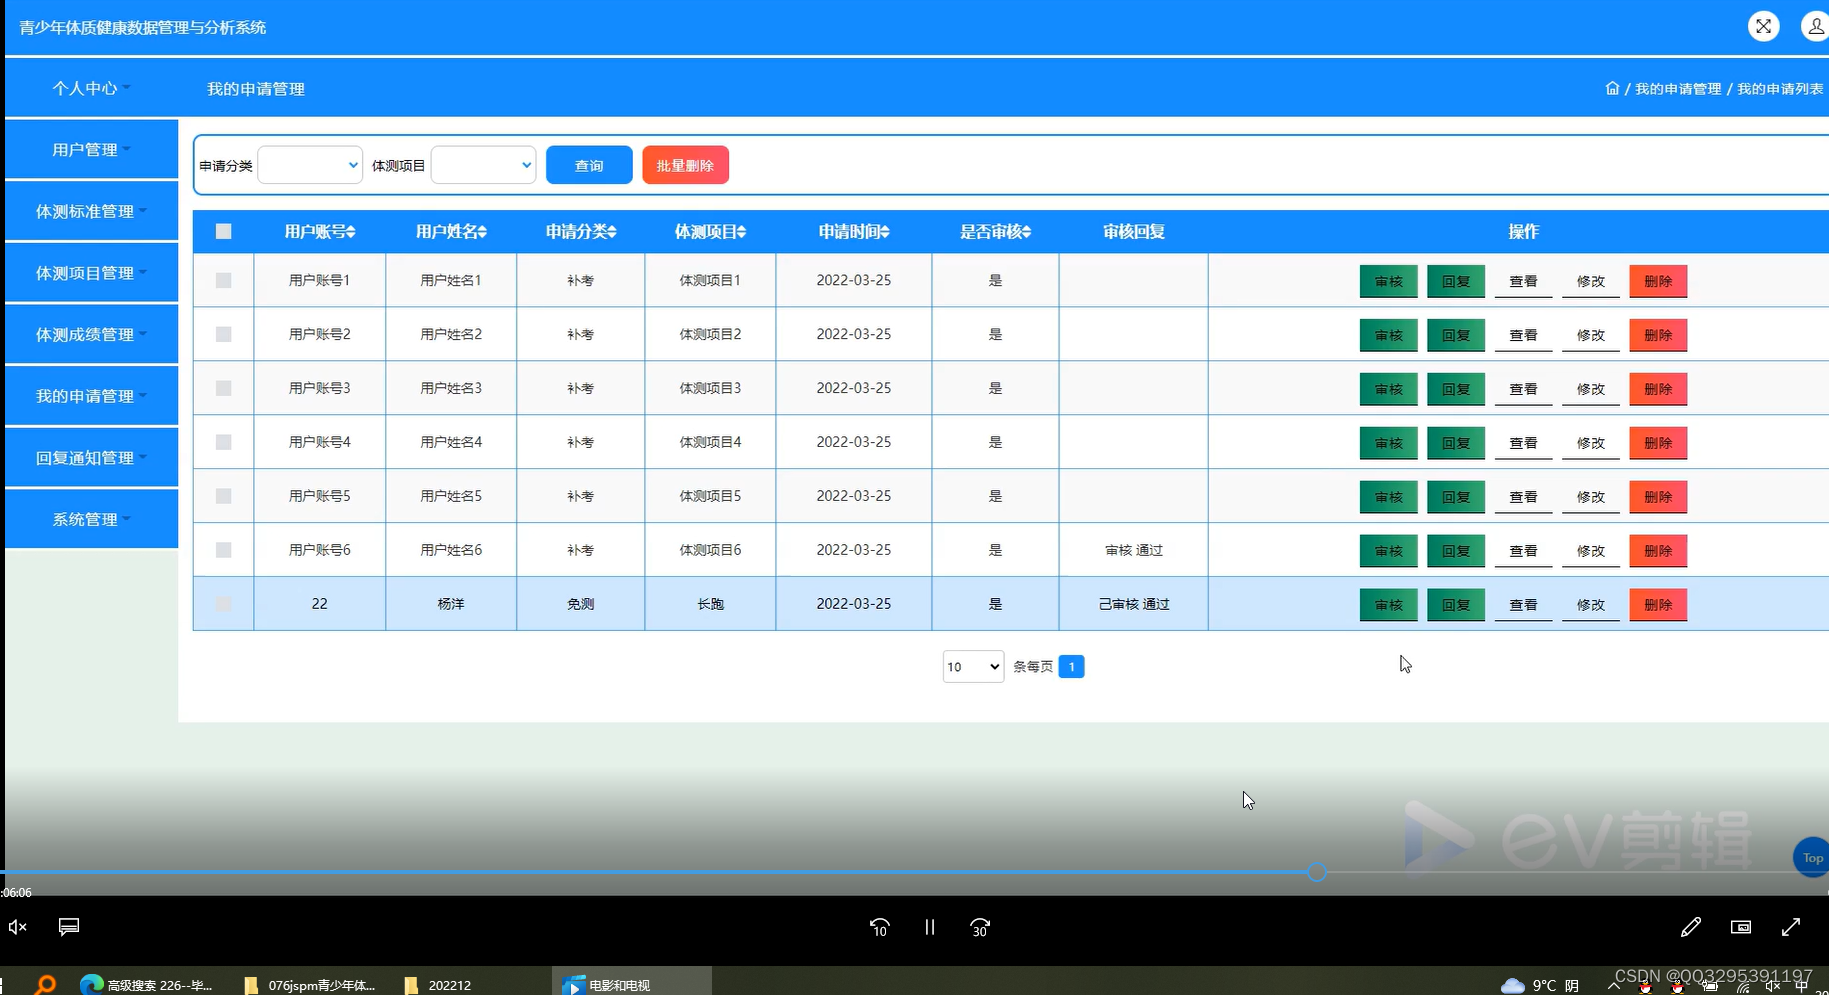Go to page 1 in pagination
Screen dimensions: 1829x995
click(1071, 666)
